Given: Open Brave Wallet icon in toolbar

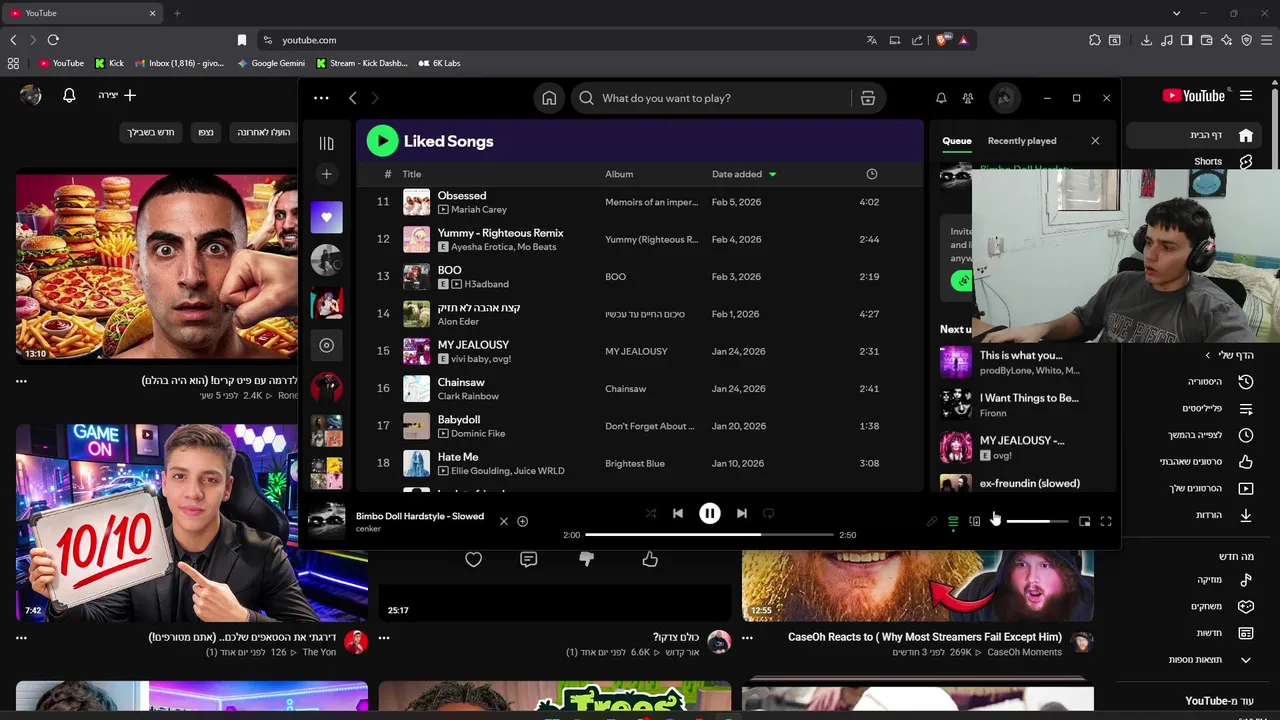Looking at the screenshot, I should click(1206, 40).
